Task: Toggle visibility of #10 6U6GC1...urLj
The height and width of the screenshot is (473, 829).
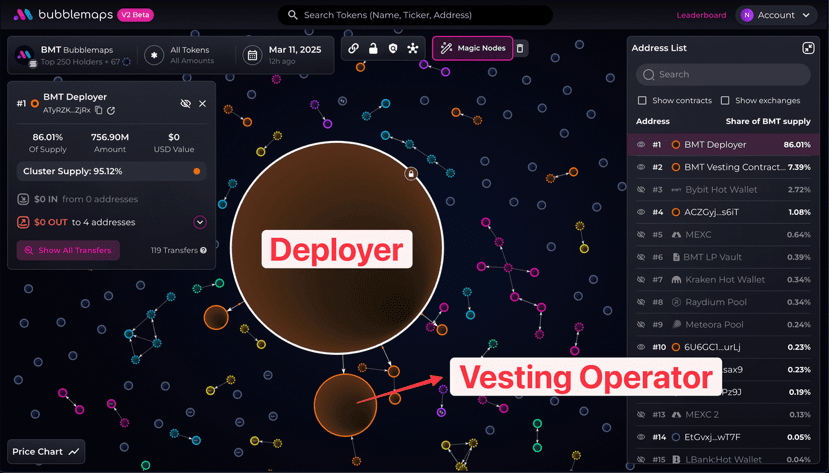Action: tap(641, 347)
